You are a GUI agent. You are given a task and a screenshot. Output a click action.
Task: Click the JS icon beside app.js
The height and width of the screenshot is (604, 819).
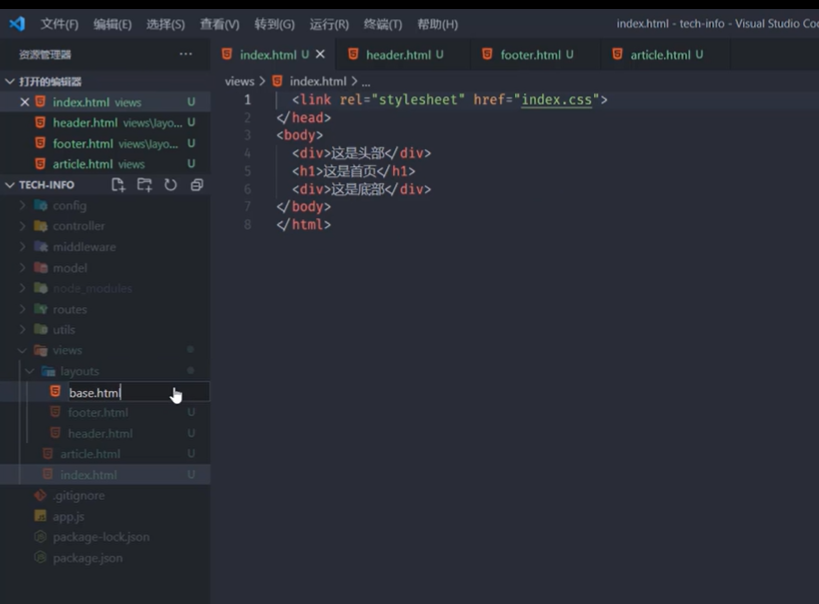[40, 516]
